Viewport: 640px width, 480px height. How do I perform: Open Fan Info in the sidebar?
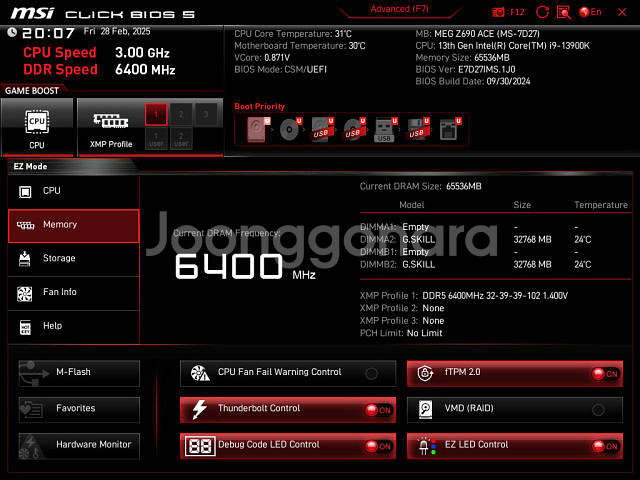point(74,293)
